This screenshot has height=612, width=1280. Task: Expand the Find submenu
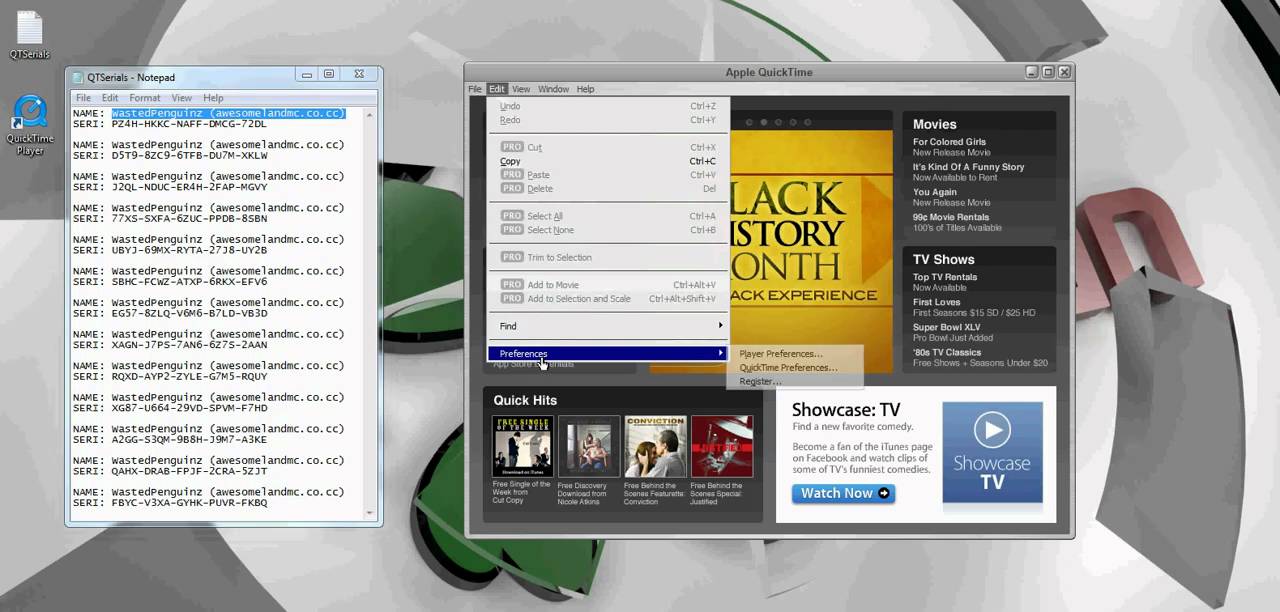(x=608, y=326)
